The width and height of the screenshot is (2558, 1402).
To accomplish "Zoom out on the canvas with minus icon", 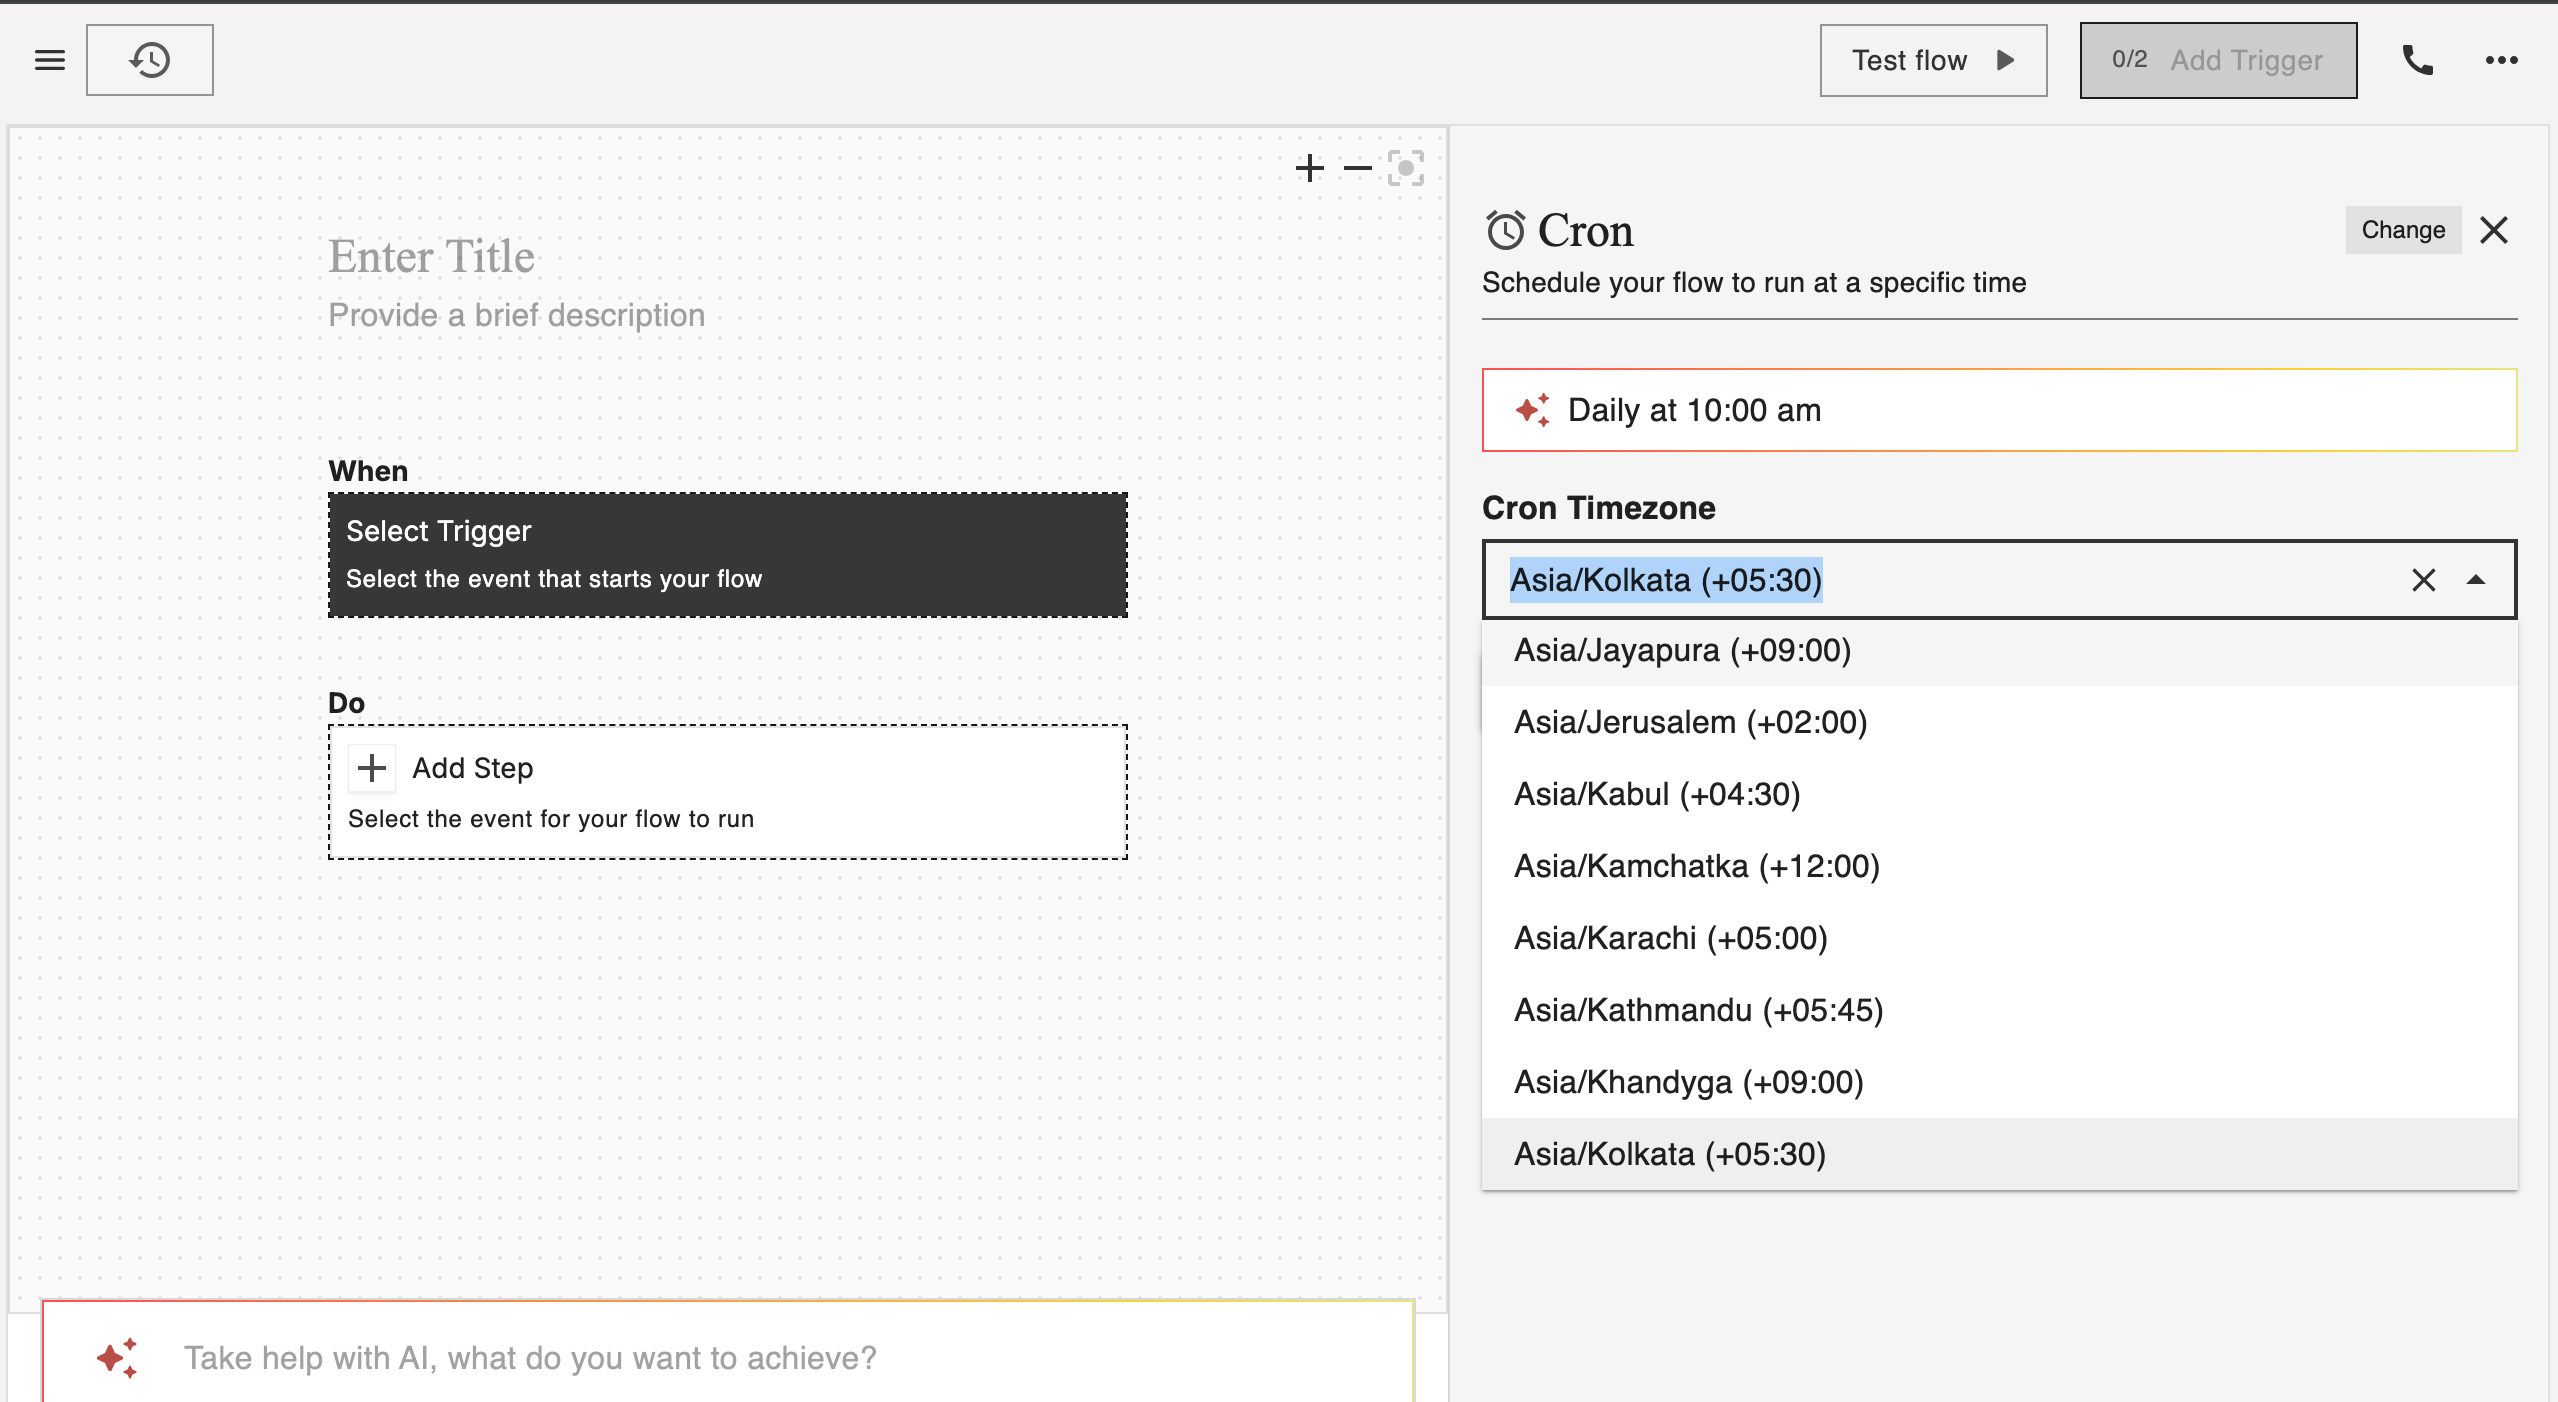I will click(x=1357, y=168).
